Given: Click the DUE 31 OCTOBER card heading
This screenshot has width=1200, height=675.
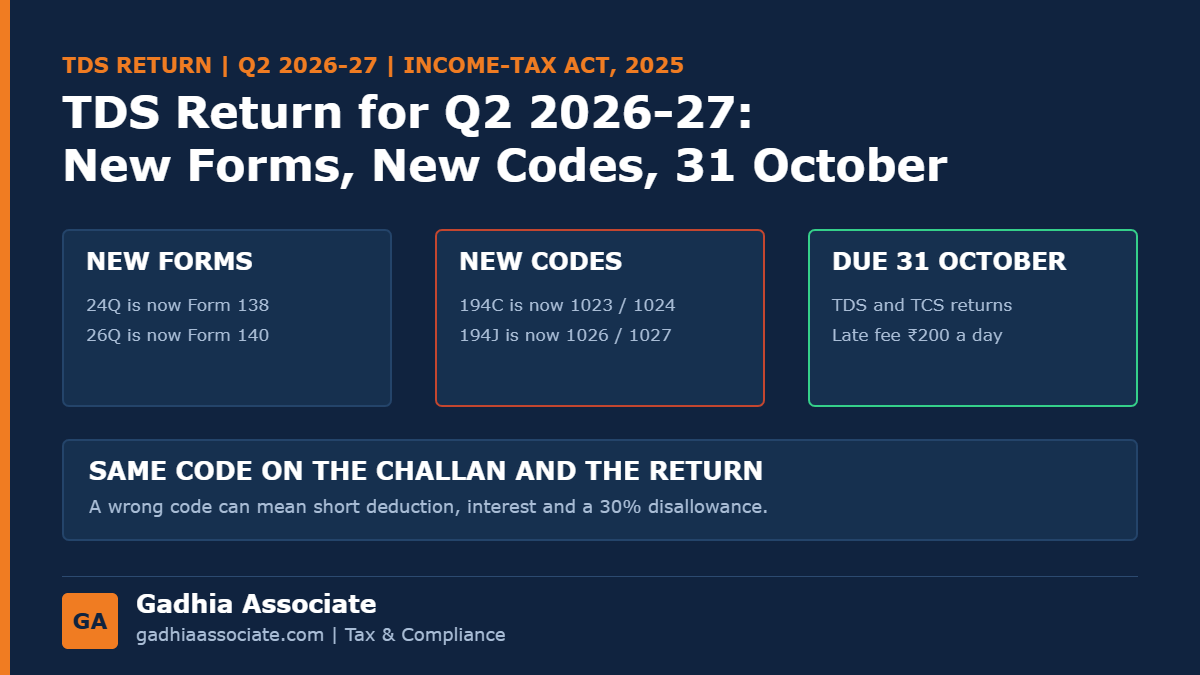Looking at the screenshot, I should pyautogui.click(x=949, y=262).
